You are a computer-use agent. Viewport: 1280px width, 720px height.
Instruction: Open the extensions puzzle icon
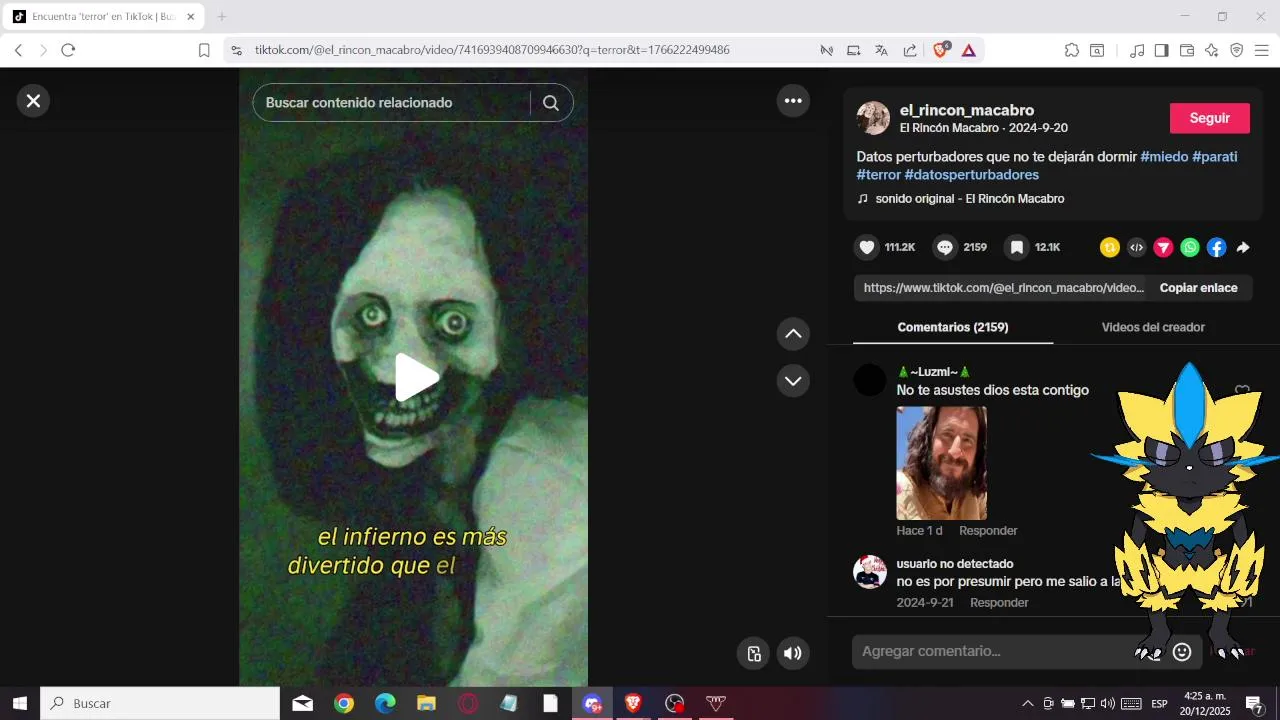click(x=1072, y=50)
